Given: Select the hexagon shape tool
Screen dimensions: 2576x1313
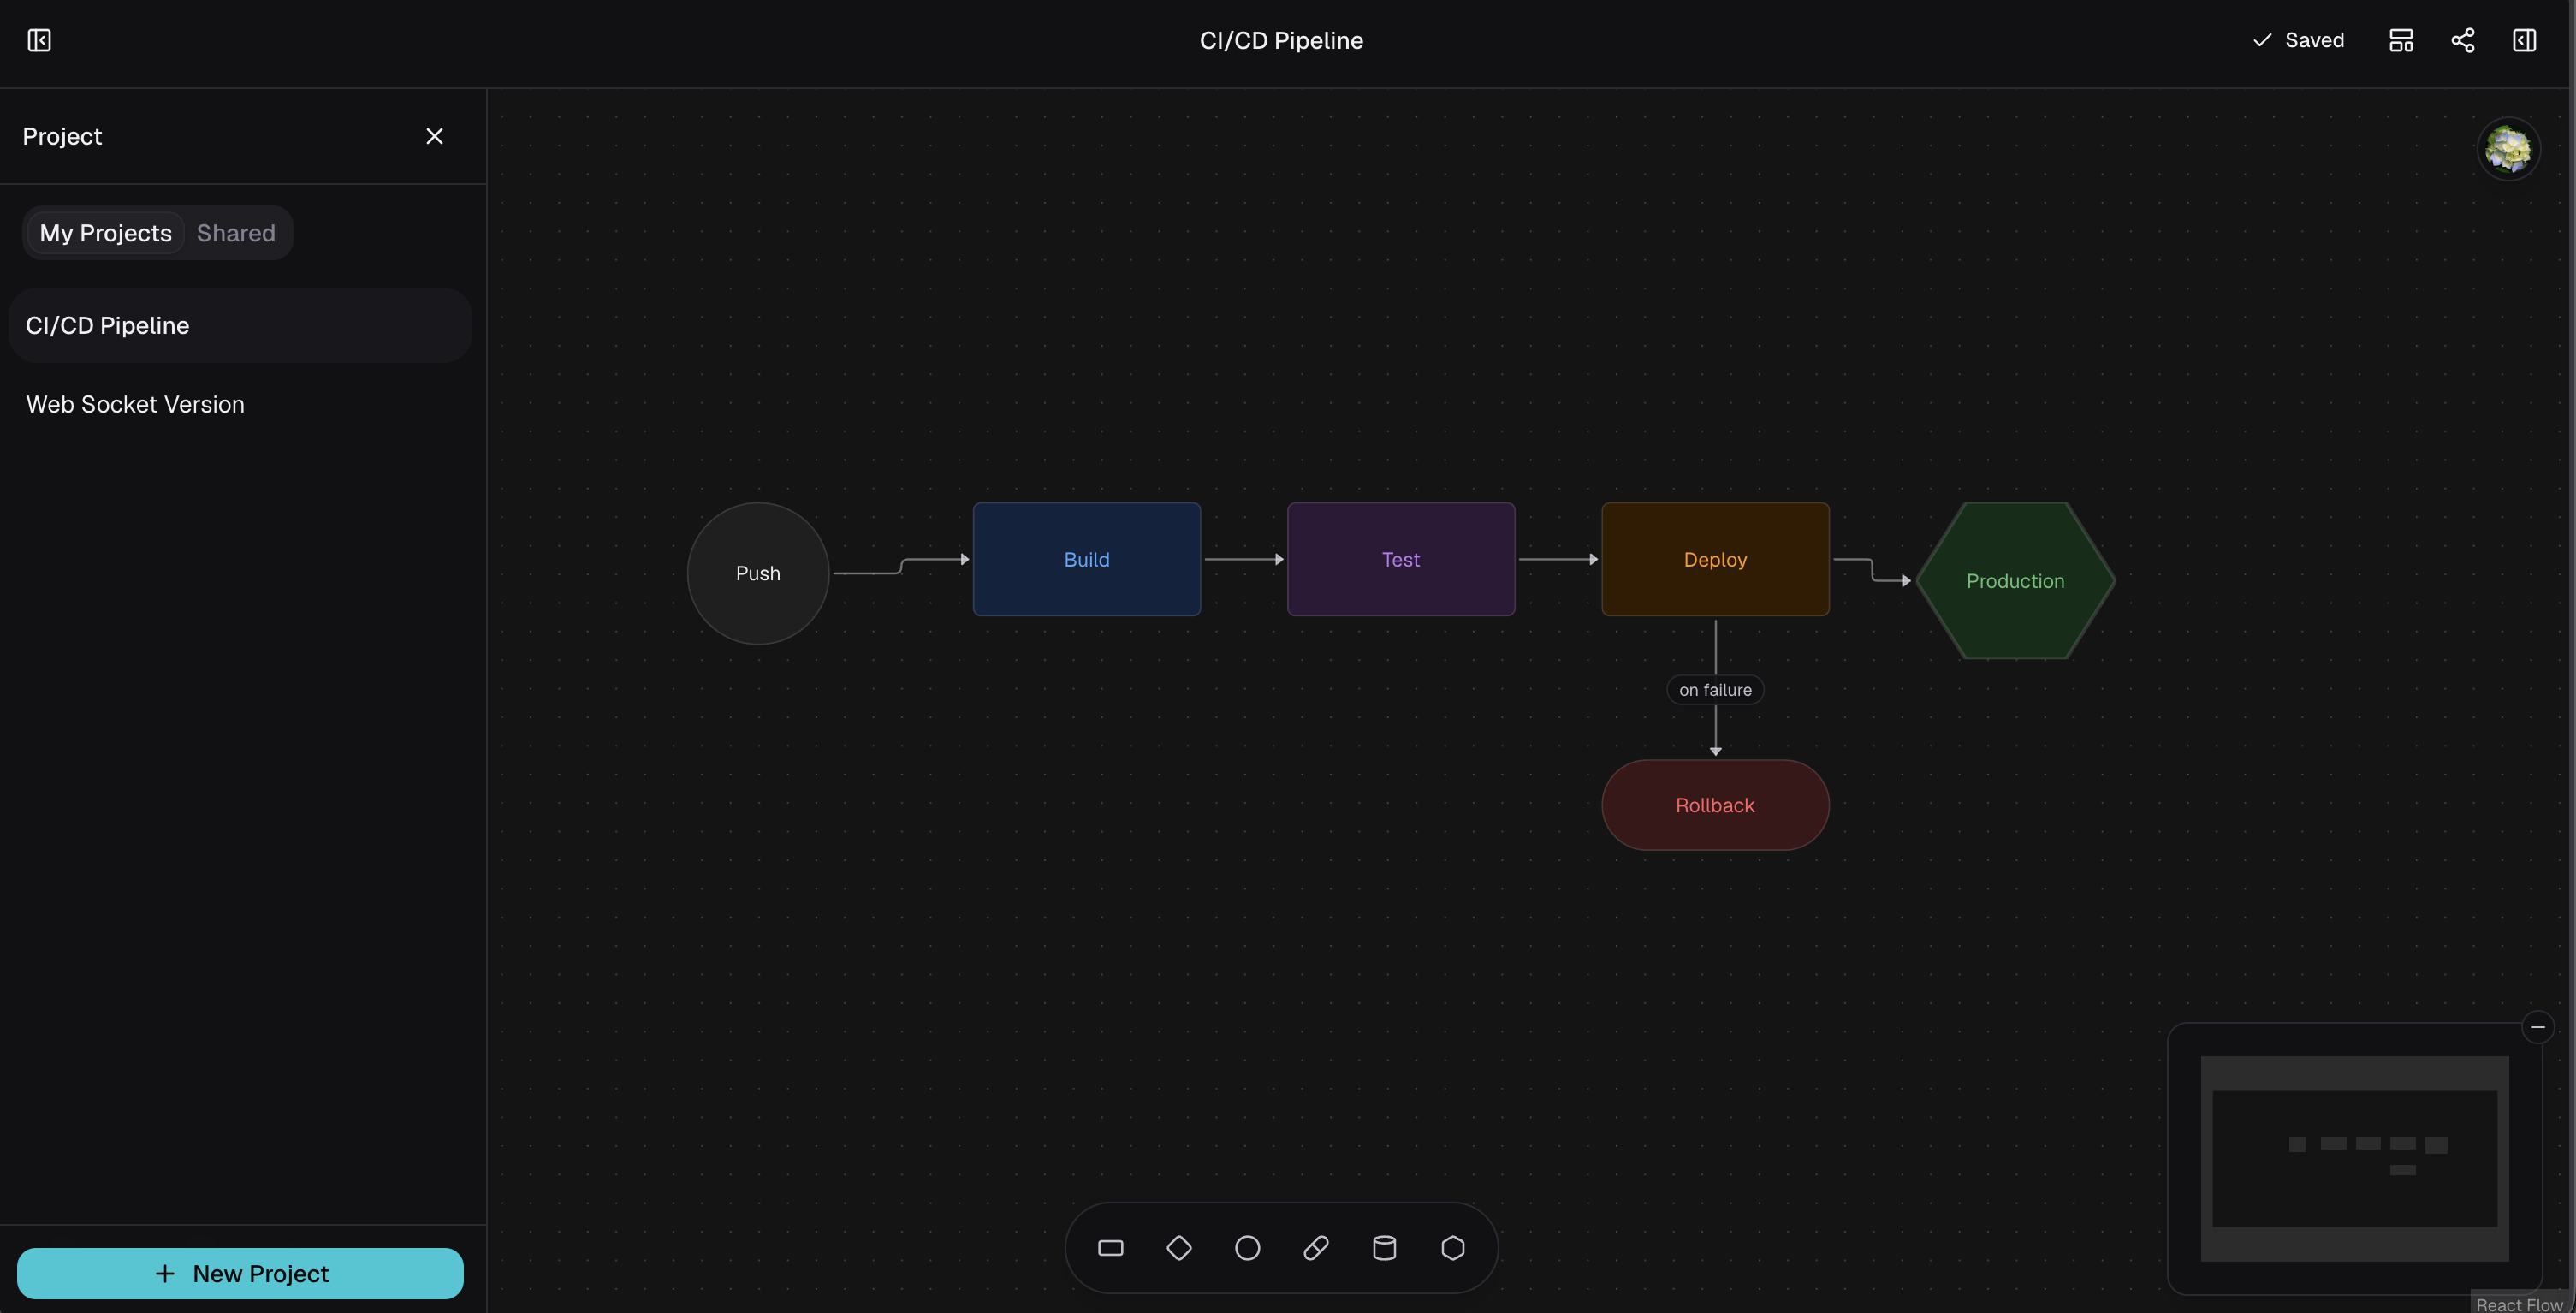Looking at the screenshot, I should tap(1453, 1248).
